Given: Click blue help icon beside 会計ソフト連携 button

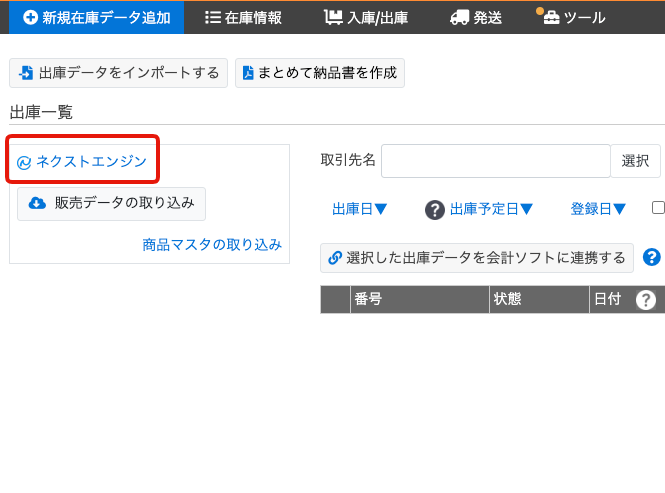Looking at the screenshot, I should (x=652, y=257).
